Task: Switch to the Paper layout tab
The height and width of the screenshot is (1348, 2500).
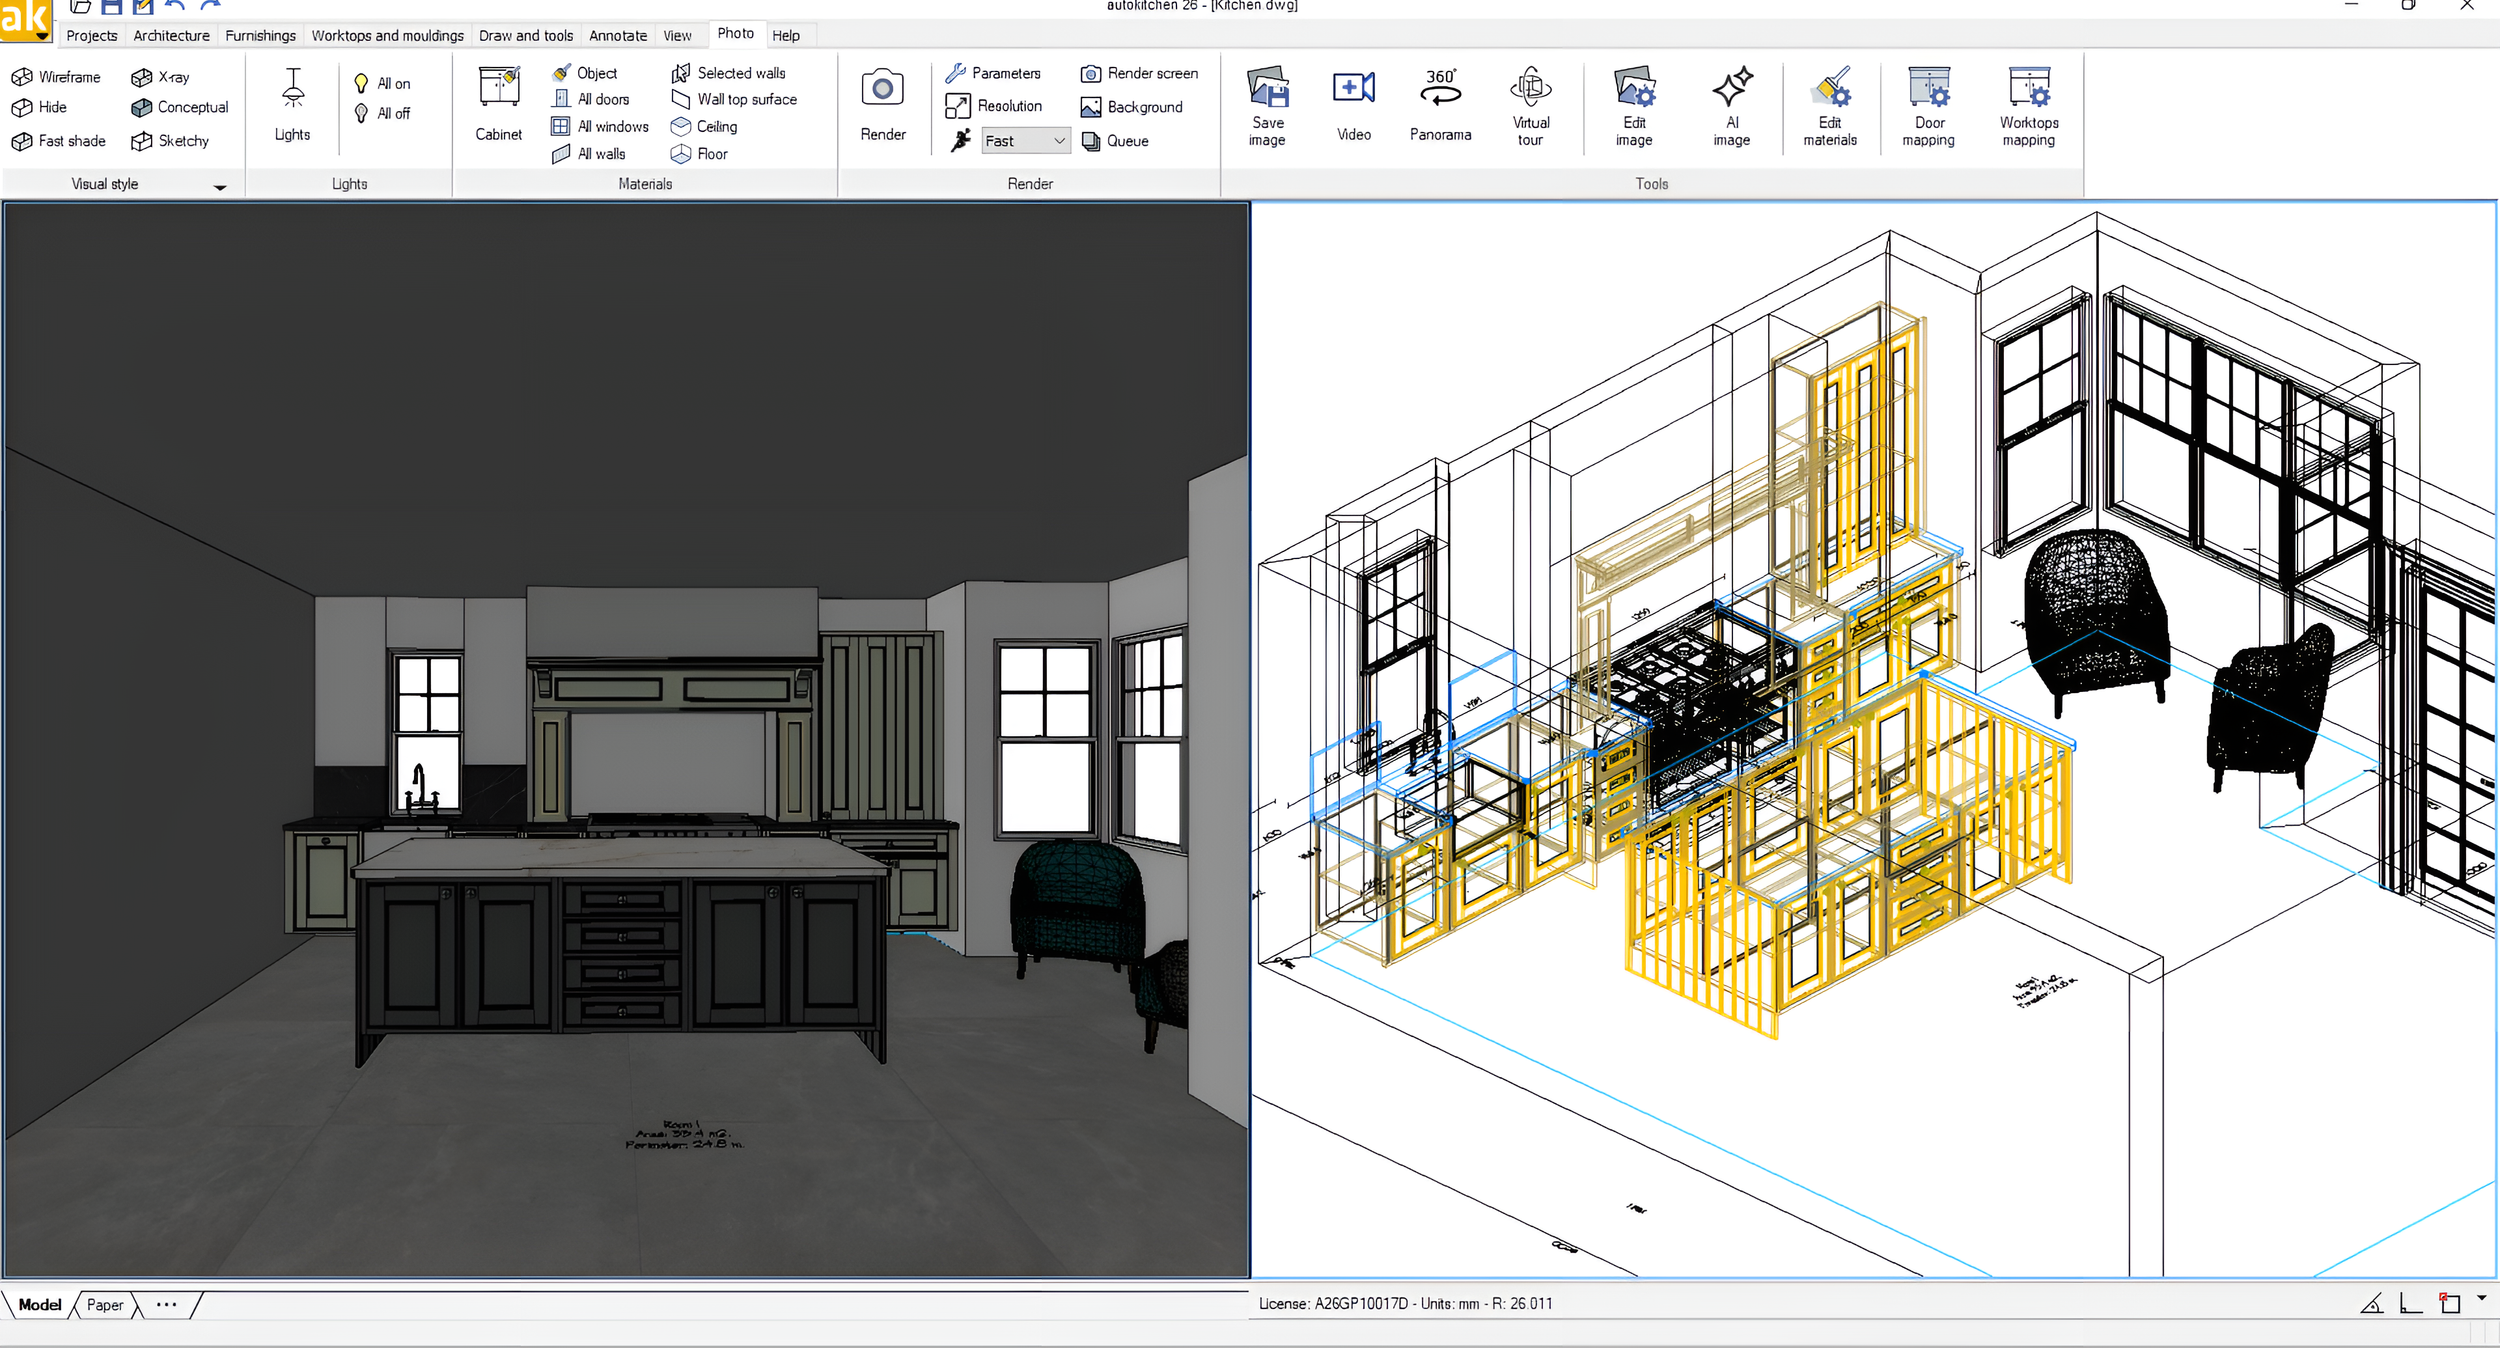Action: pos(105,1305)
